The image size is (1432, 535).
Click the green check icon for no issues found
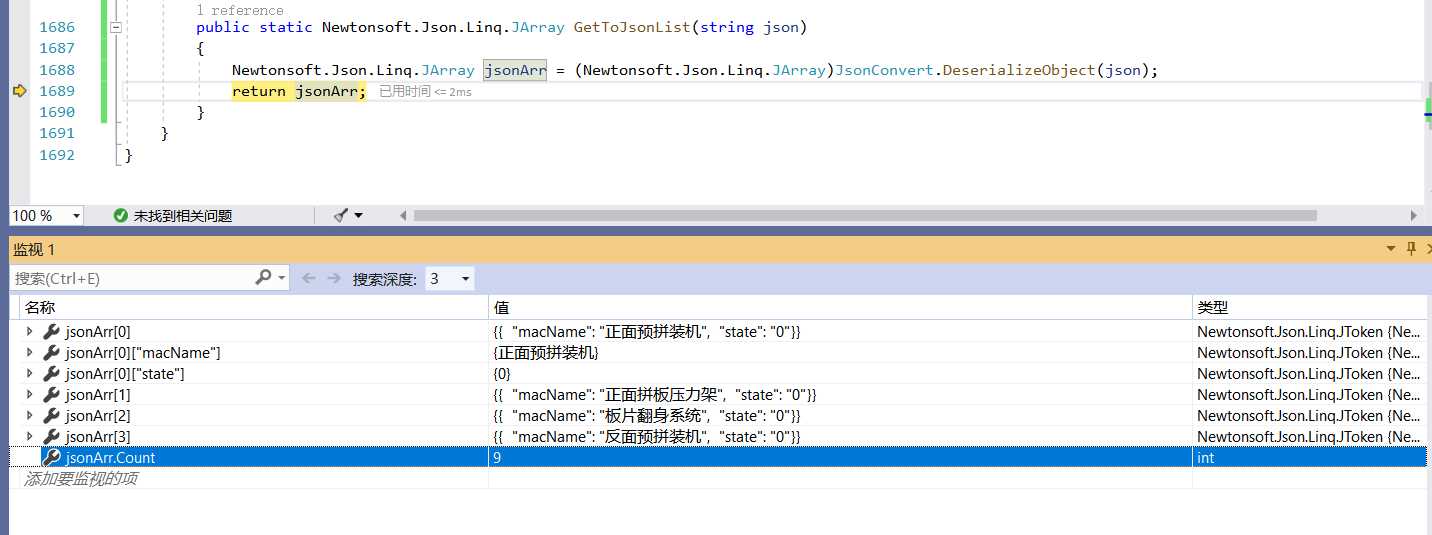point(121,215)
